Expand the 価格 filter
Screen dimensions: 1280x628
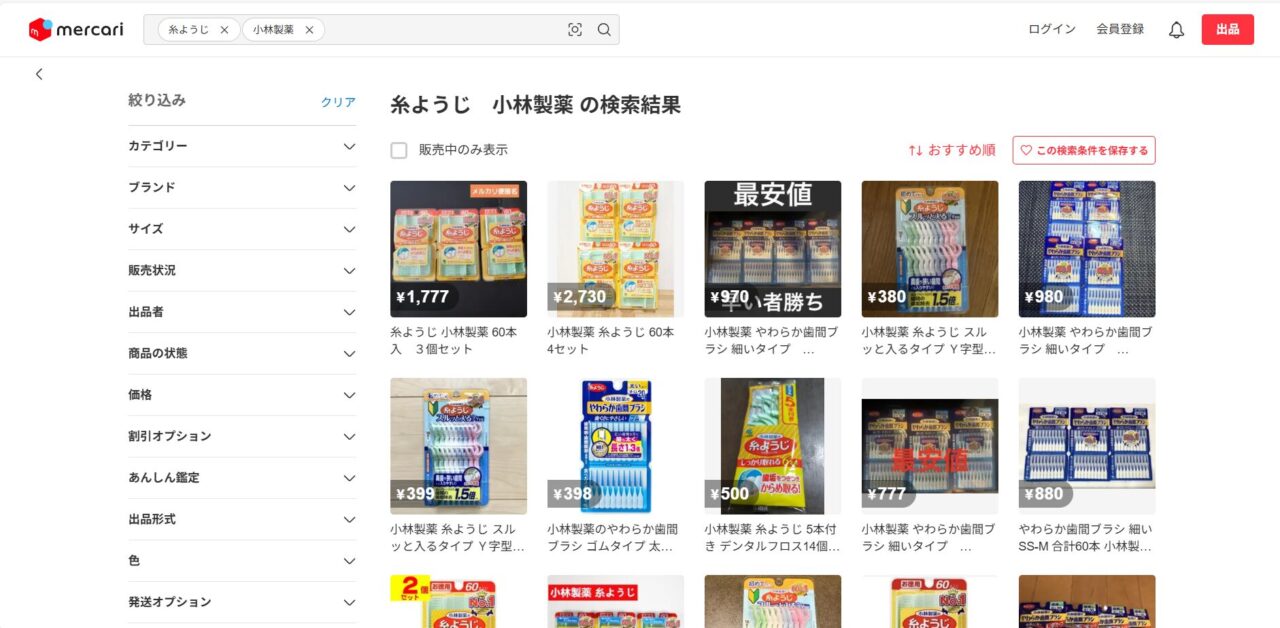click(x=242, y=395)
